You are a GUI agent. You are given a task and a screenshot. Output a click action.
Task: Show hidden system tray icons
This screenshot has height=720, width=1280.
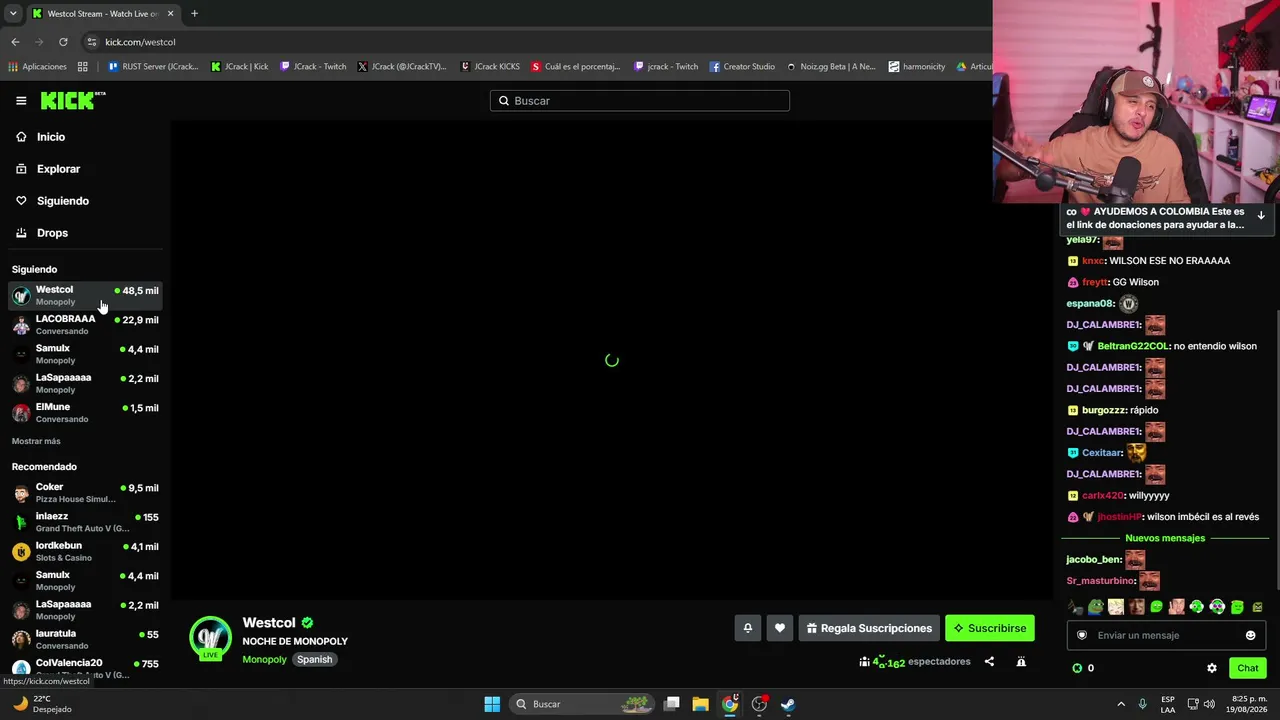[x=1121, y=704]
